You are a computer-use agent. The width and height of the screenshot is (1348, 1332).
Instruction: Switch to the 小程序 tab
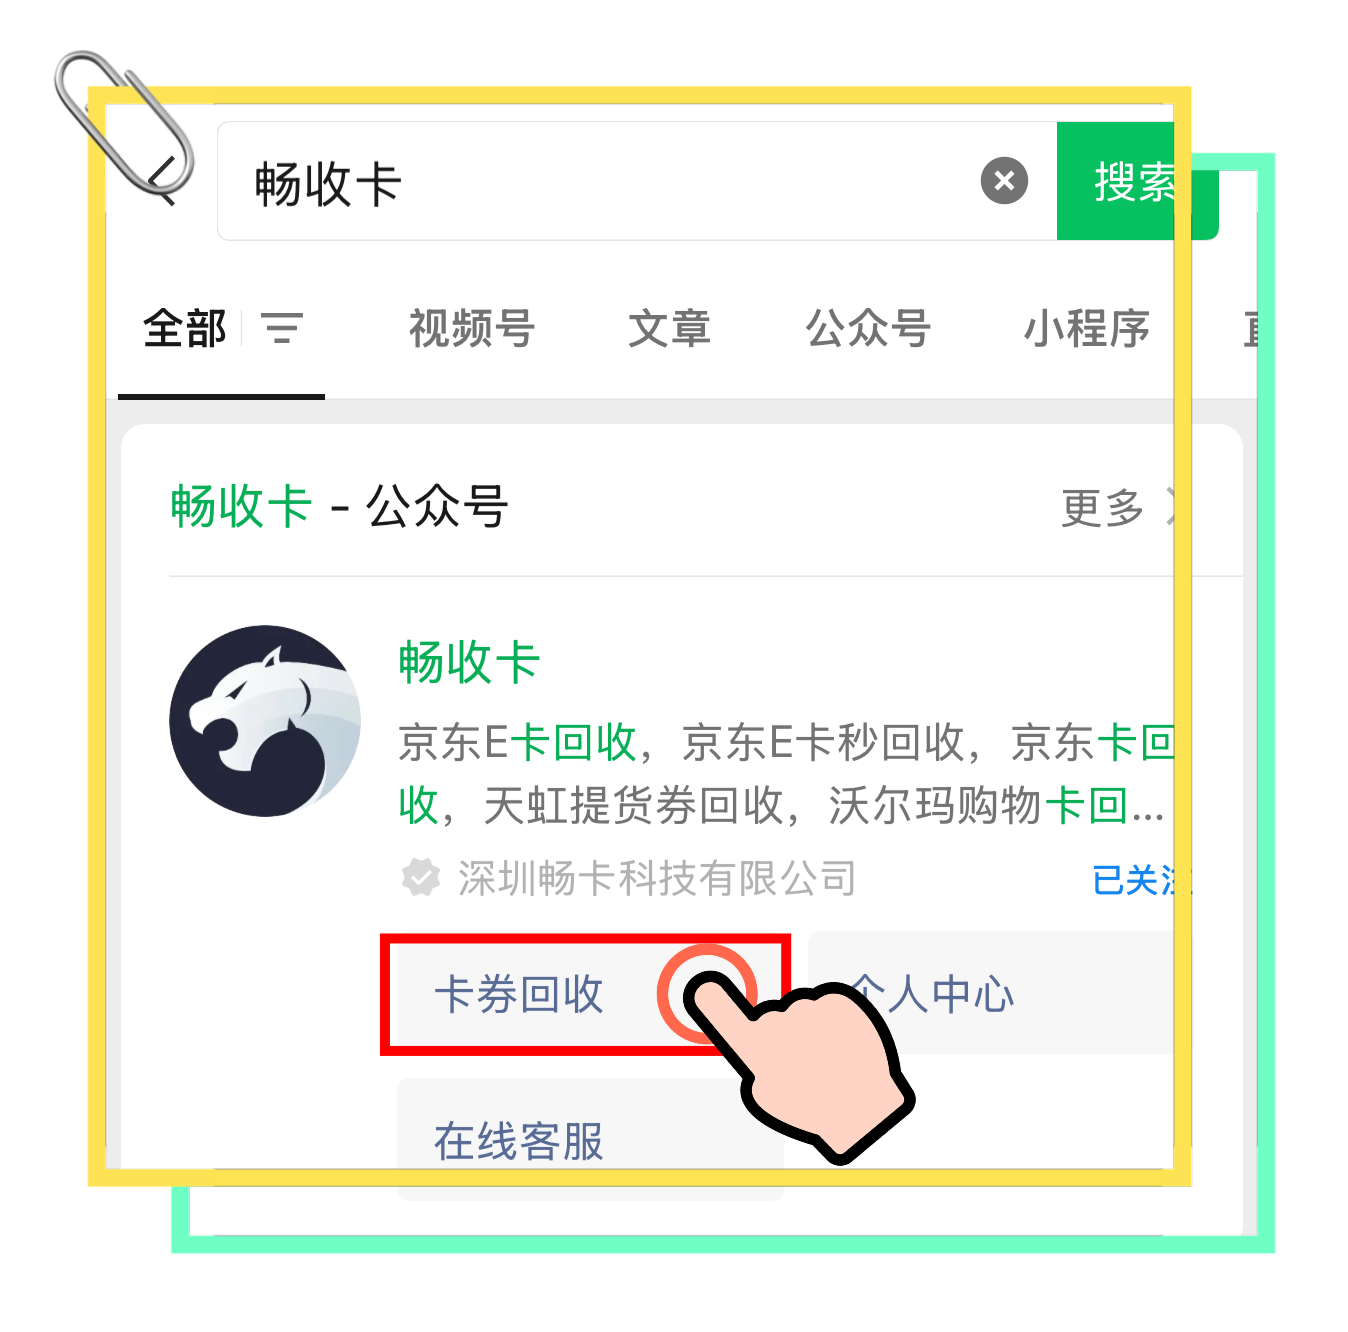pyautogui.click(x=1086, y=328)
